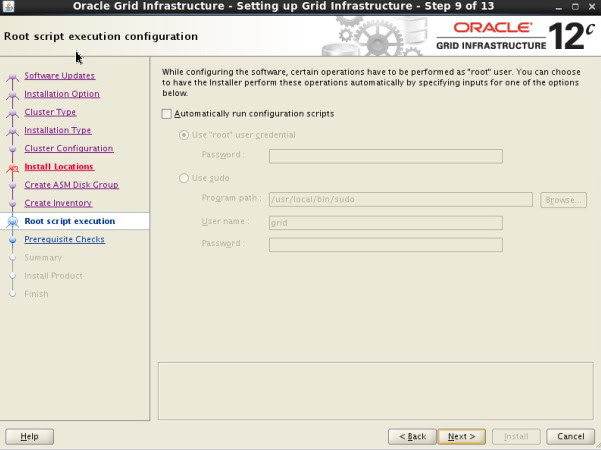The width and height of the screenshot is (601, 450).
Task: Open the Installation Type step
Action: [58, 130]
